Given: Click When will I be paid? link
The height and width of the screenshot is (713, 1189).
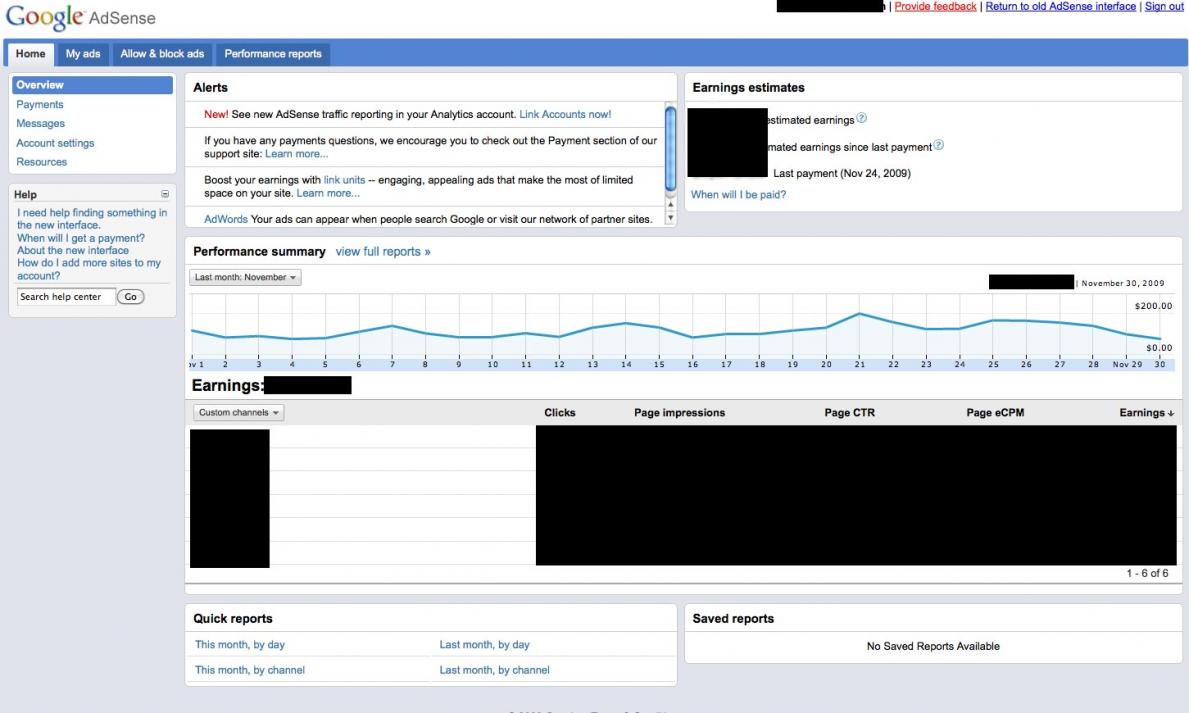Looking at the screenshot, I should tap(739, 195).
